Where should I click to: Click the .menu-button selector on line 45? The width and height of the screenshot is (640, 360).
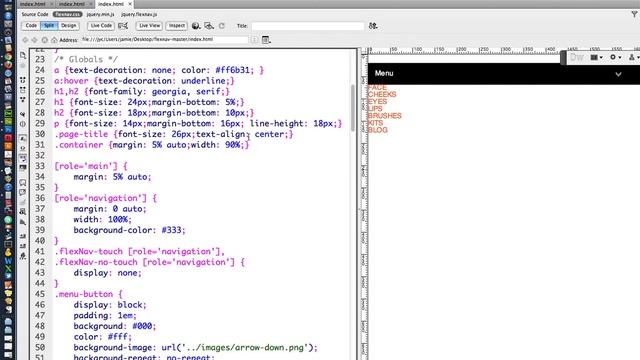coord(84,294)
